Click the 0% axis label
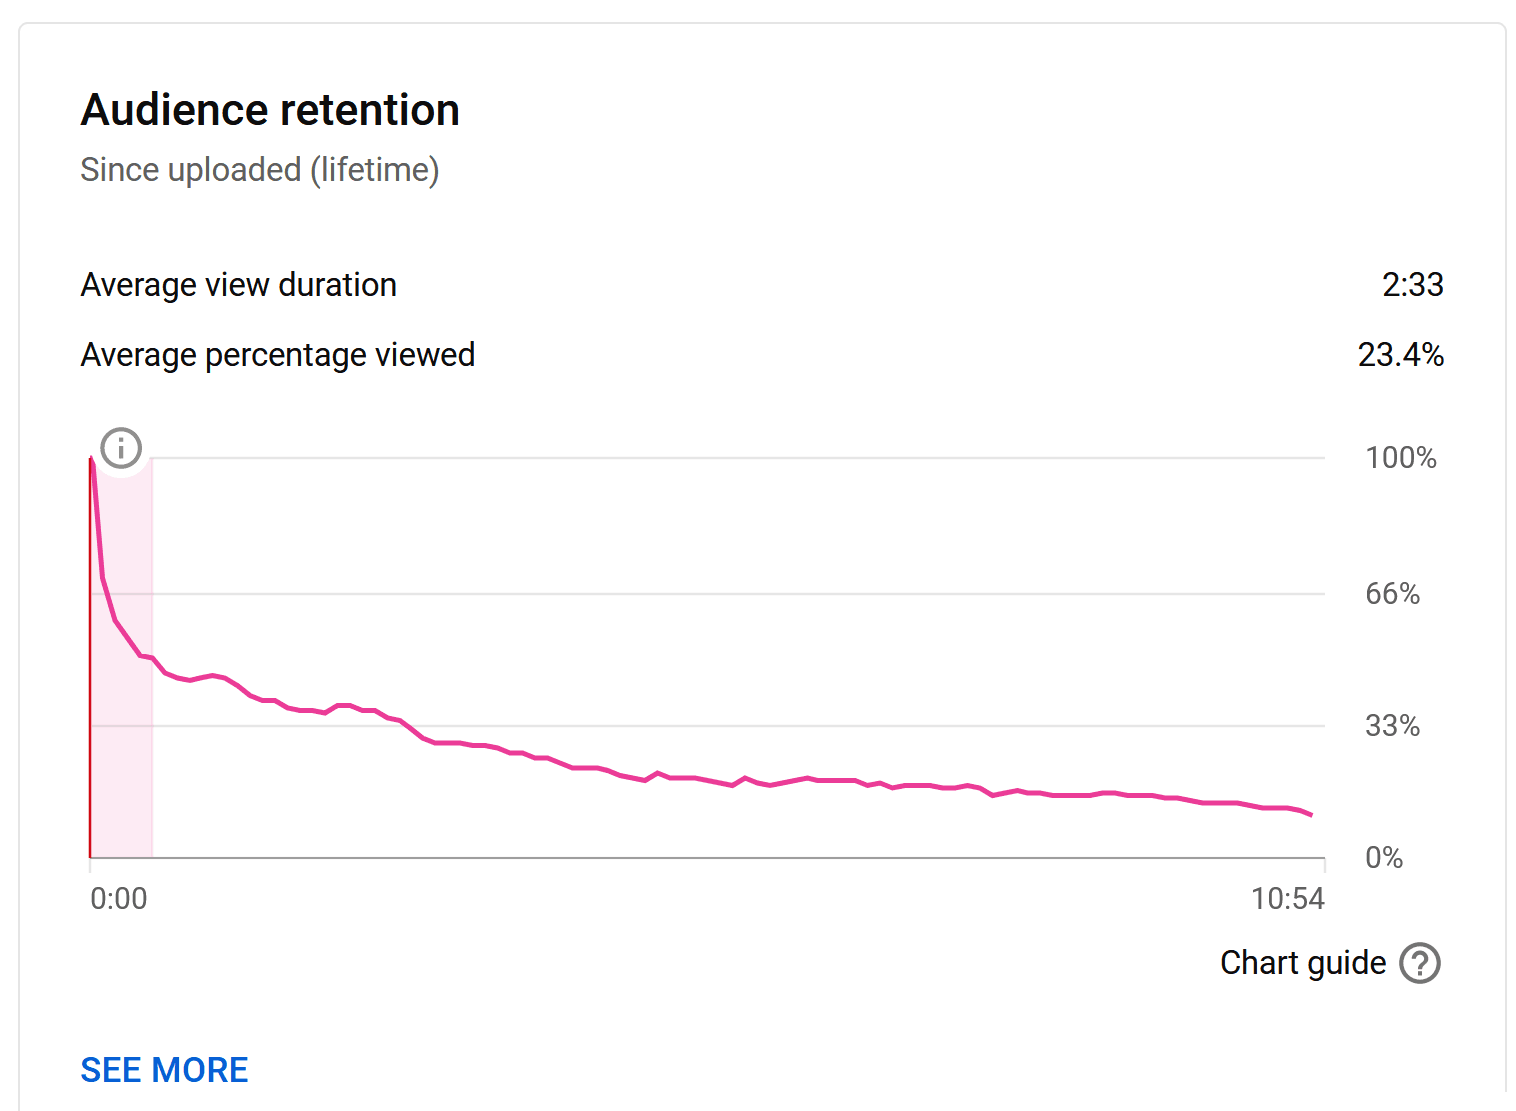This screenshot has height=1111, width=1516. point(1384,858)
